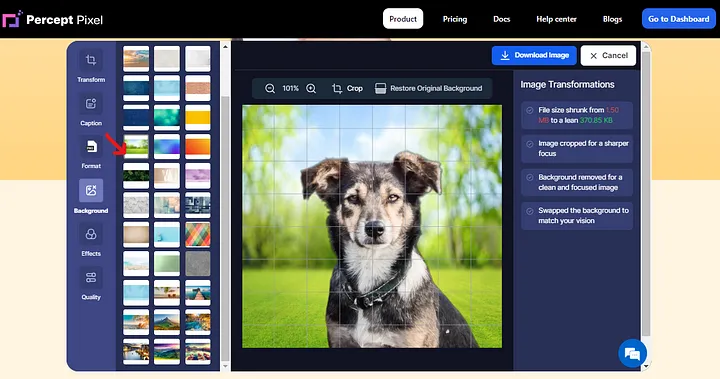Click the thumbnail list scroll-down arrow

tap(225, 366)
